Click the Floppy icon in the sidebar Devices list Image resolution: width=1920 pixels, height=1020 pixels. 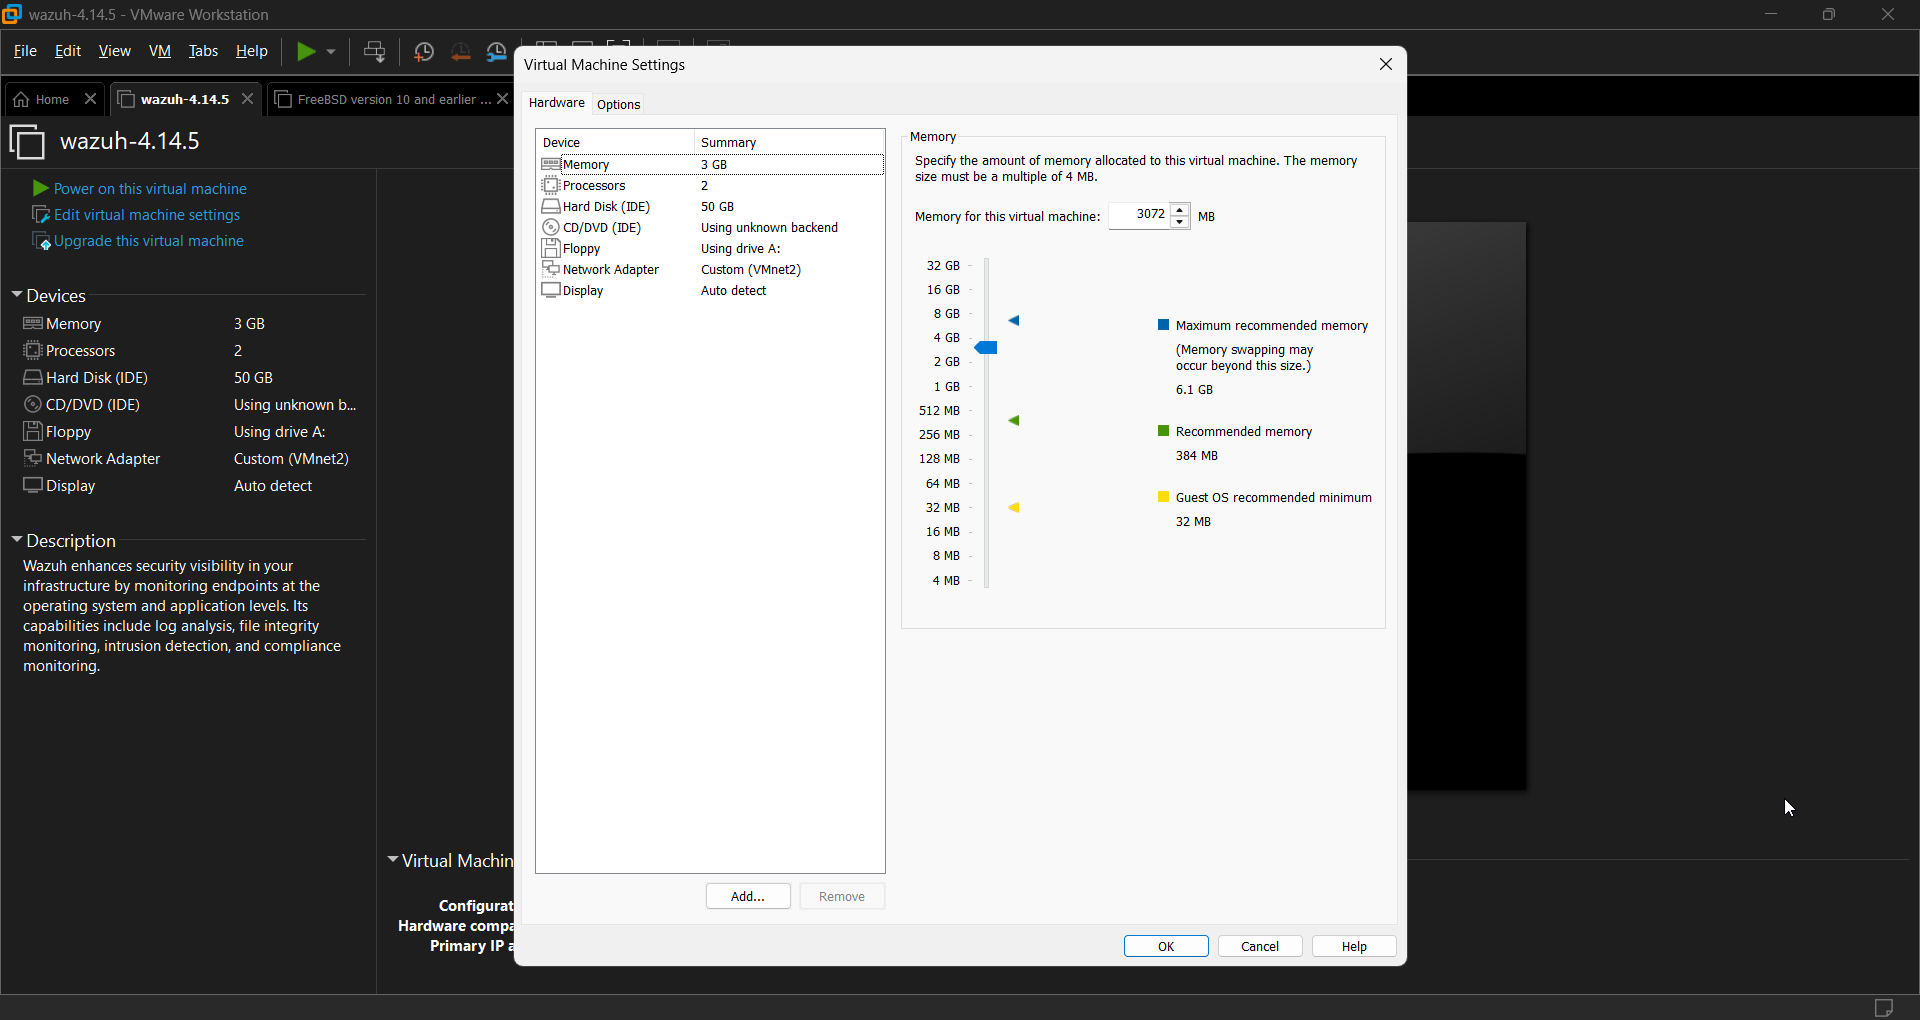(33, 432)
